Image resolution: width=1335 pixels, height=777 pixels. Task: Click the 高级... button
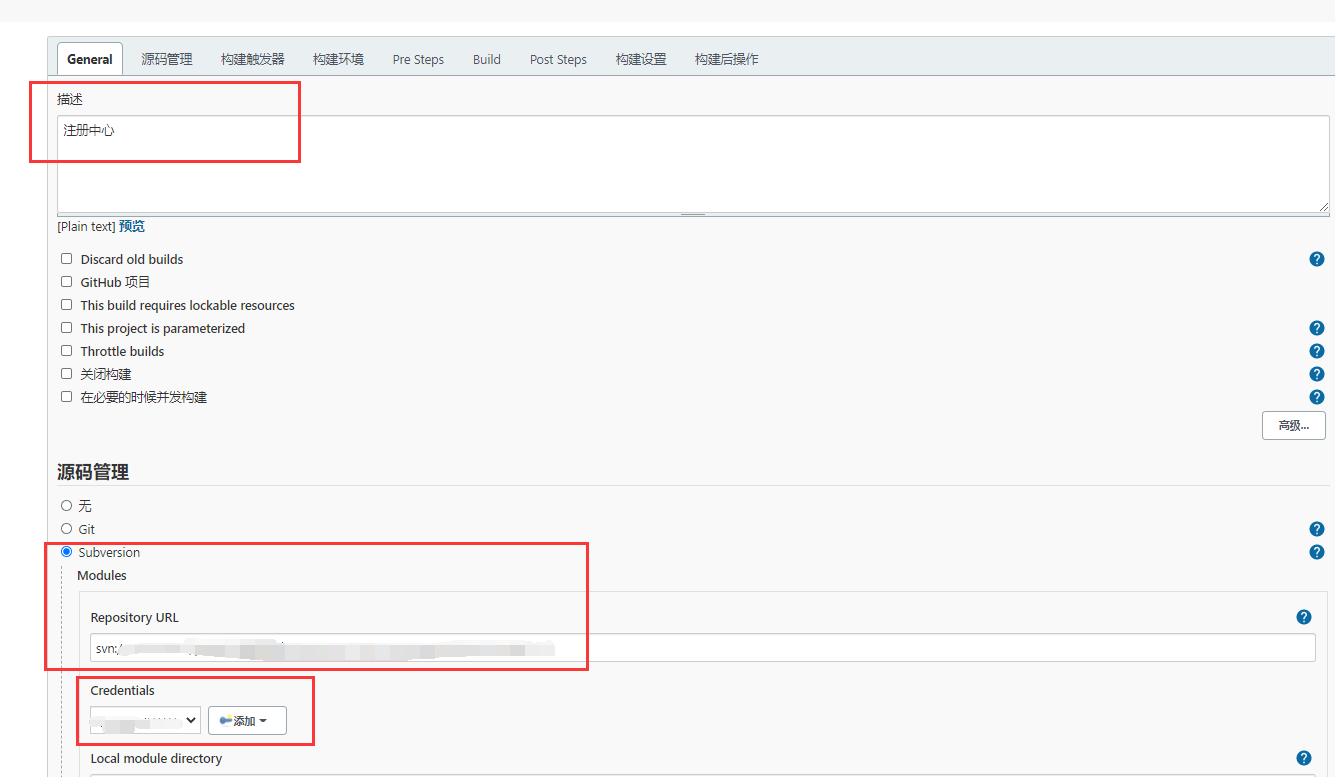(x=1293, y=424)
